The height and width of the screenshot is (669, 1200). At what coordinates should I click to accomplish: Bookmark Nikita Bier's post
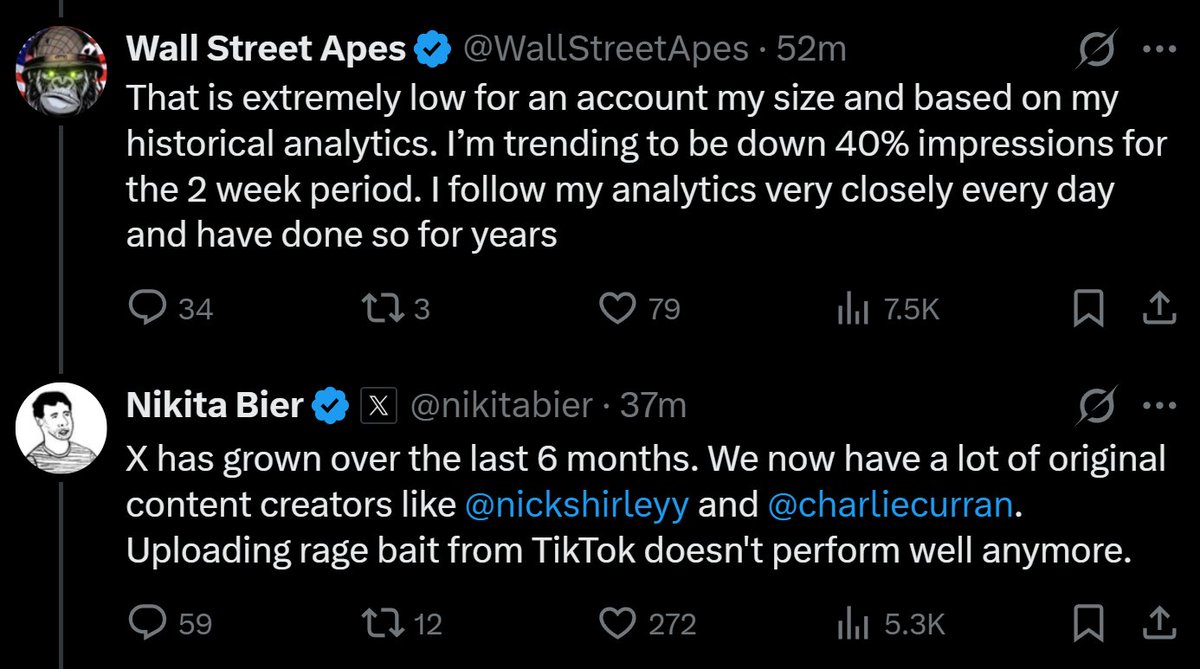pyautogui.click(x=1088, y=624)
